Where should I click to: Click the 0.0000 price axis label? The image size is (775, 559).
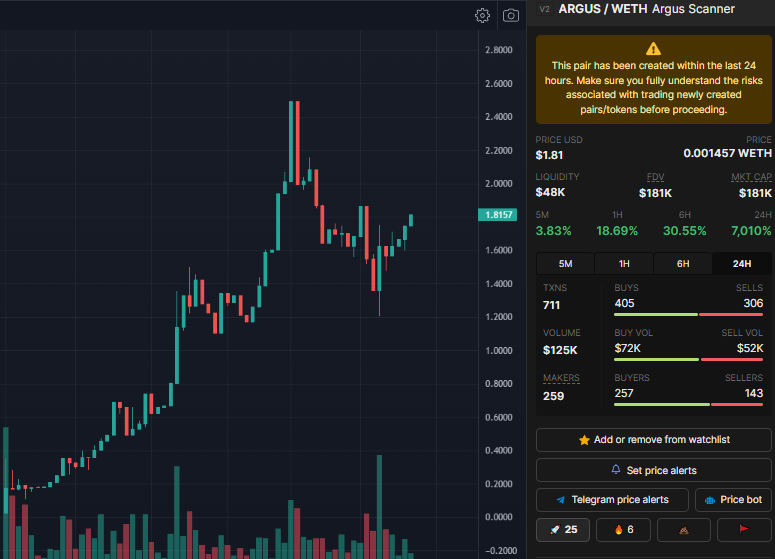pos(499,517)
